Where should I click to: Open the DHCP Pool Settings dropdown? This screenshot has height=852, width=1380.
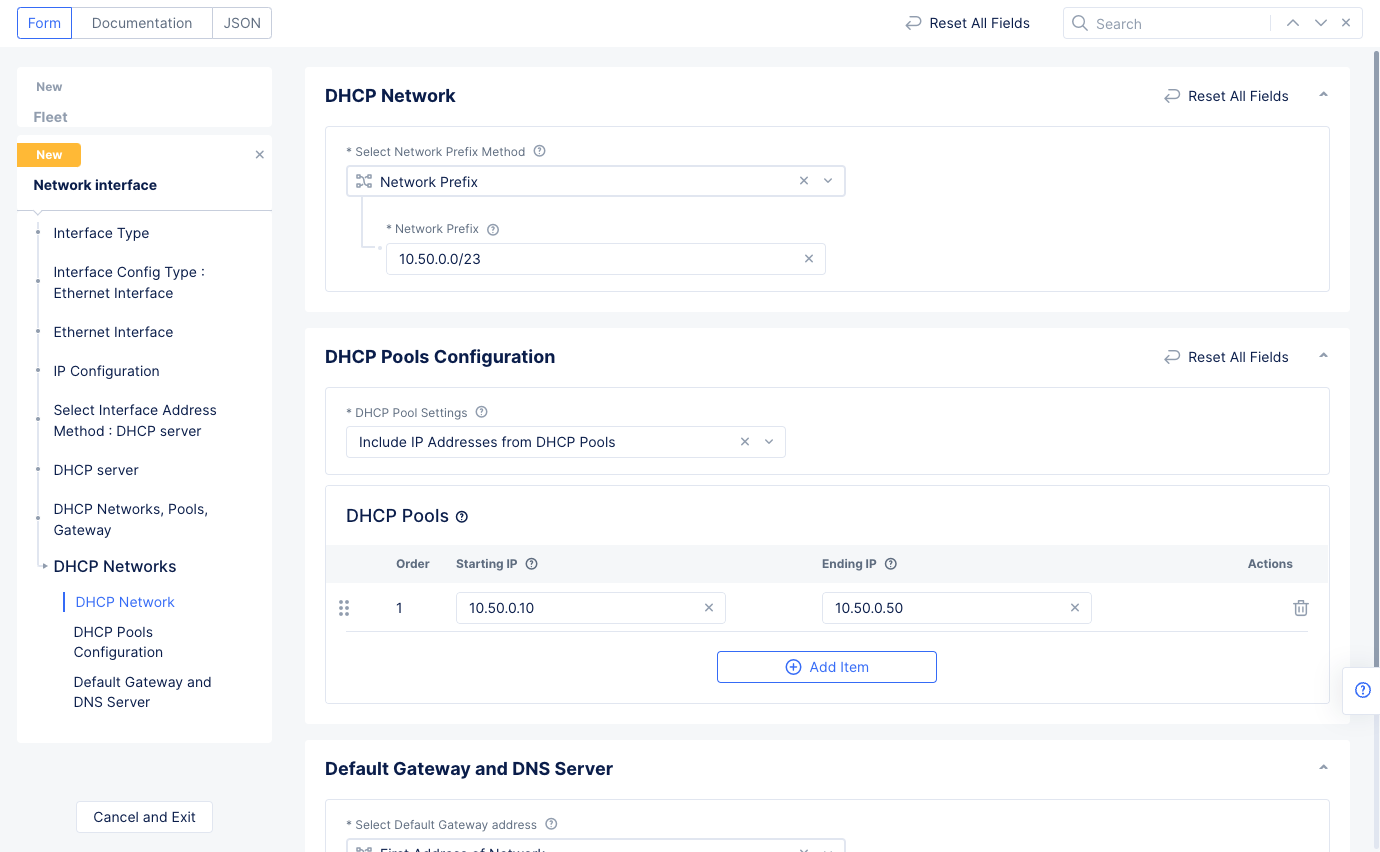[x=768, y=441]
